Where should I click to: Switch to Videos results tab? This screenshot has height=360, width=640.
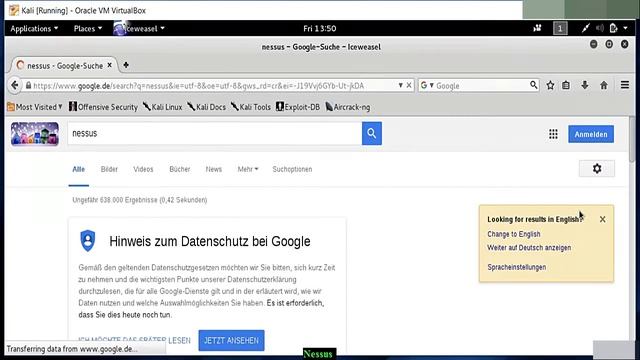143,169
